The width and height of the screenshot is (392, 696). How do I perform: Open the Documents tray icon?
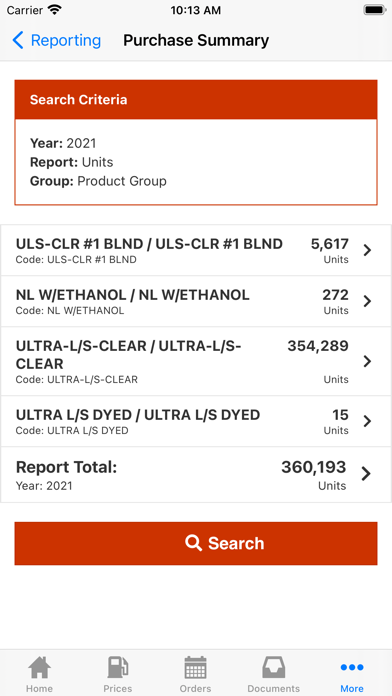273,667
